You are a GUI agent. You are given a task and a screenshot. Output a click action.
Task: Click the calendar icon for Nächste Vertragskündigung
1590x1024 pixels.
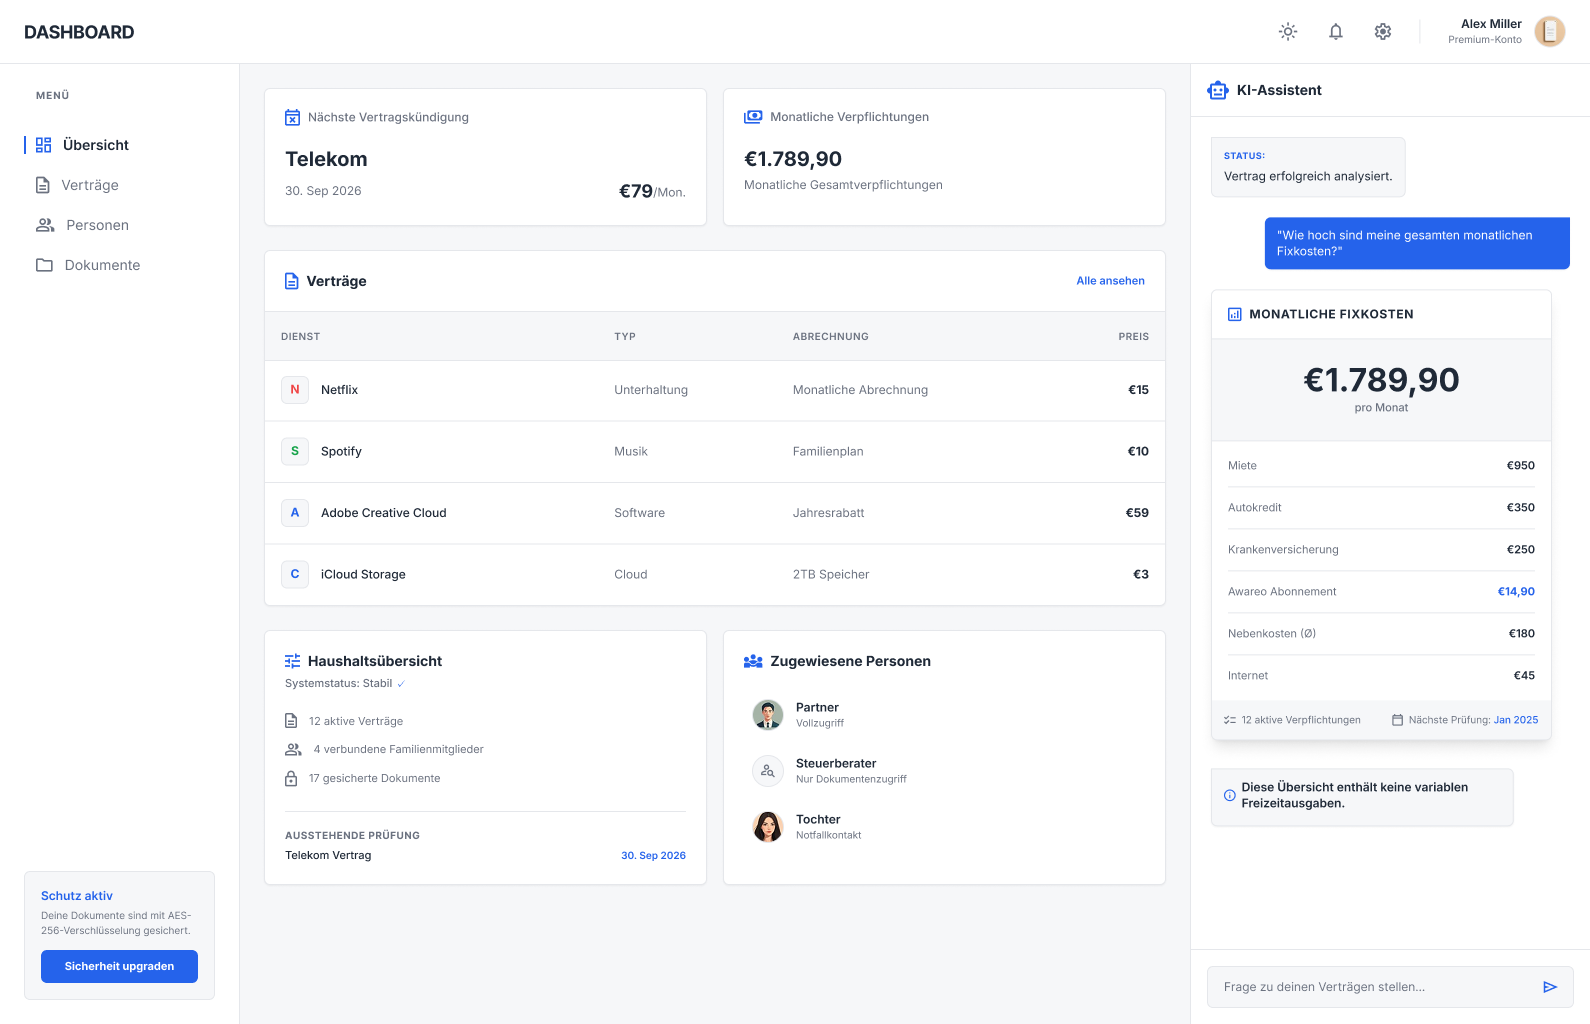(292, 117)
